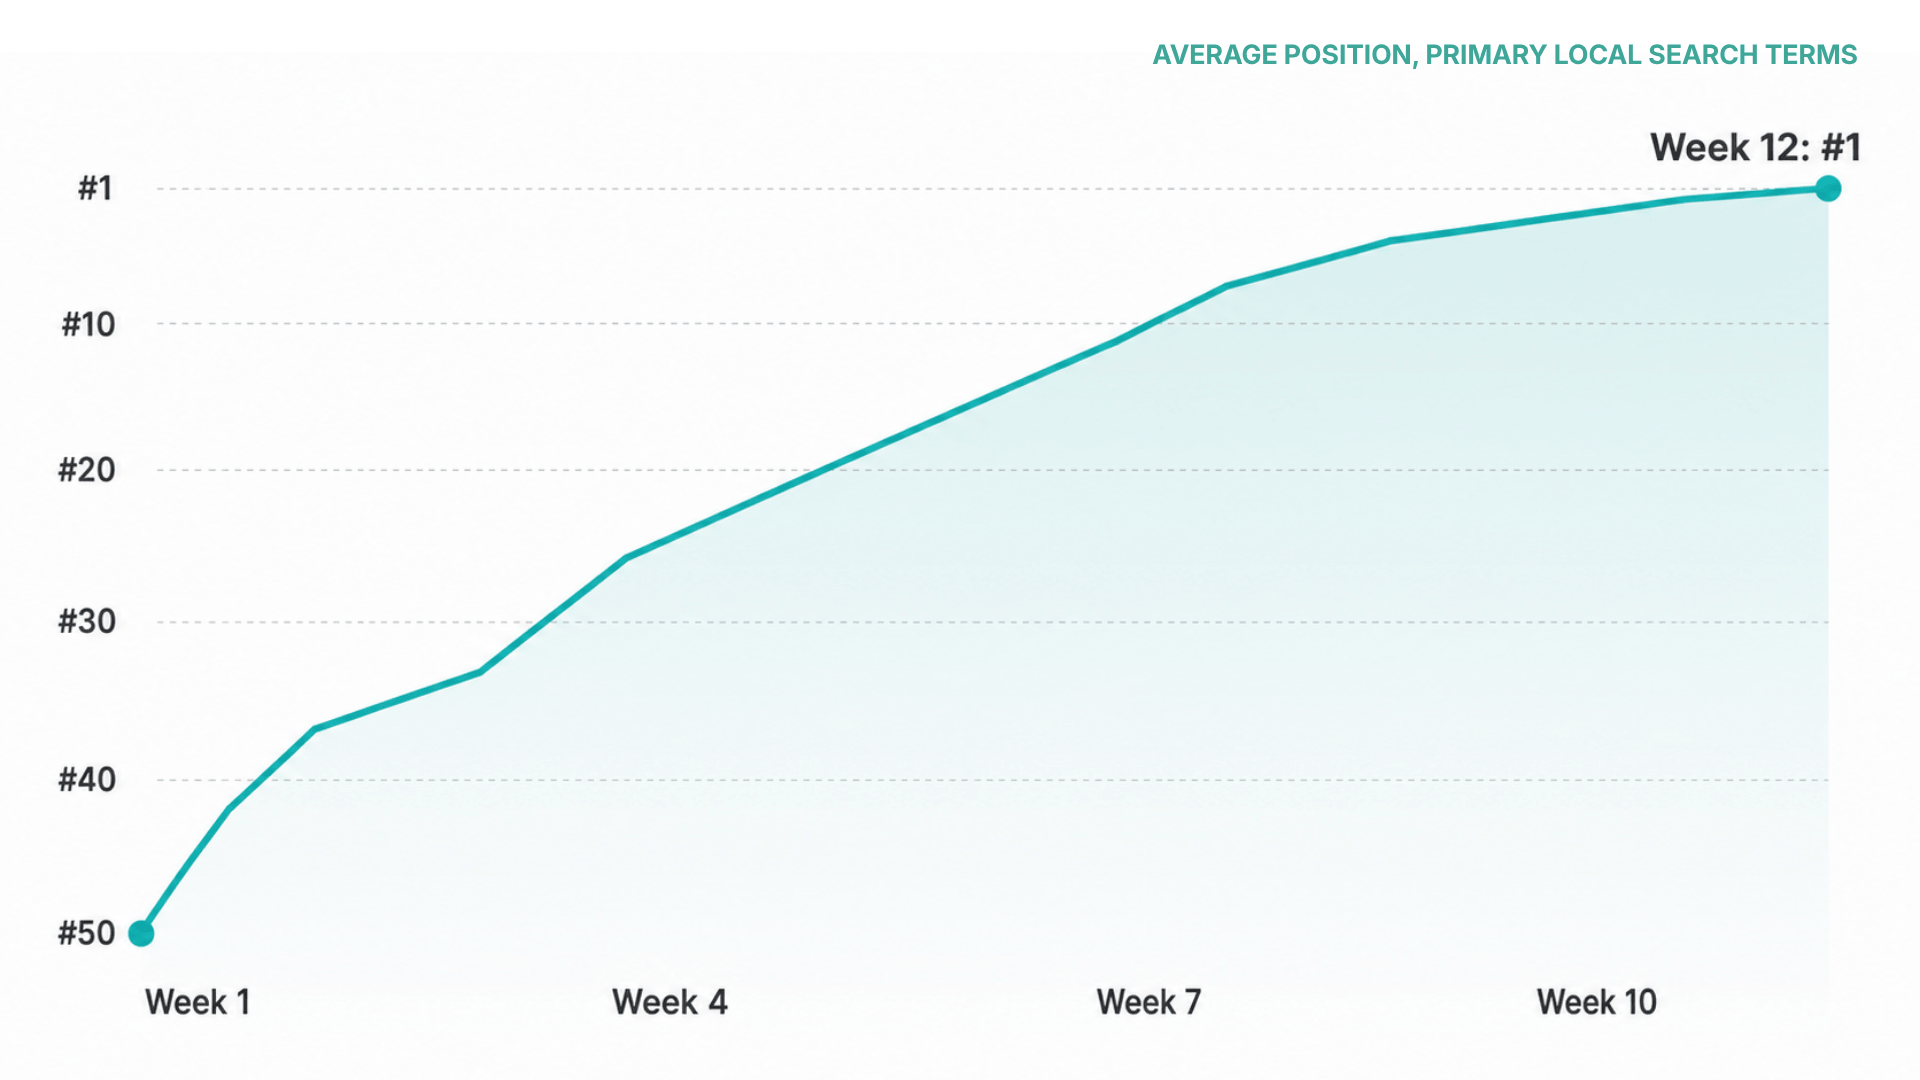Click the #1 y-axis label

pyautogui.click(x=95, y=188)
